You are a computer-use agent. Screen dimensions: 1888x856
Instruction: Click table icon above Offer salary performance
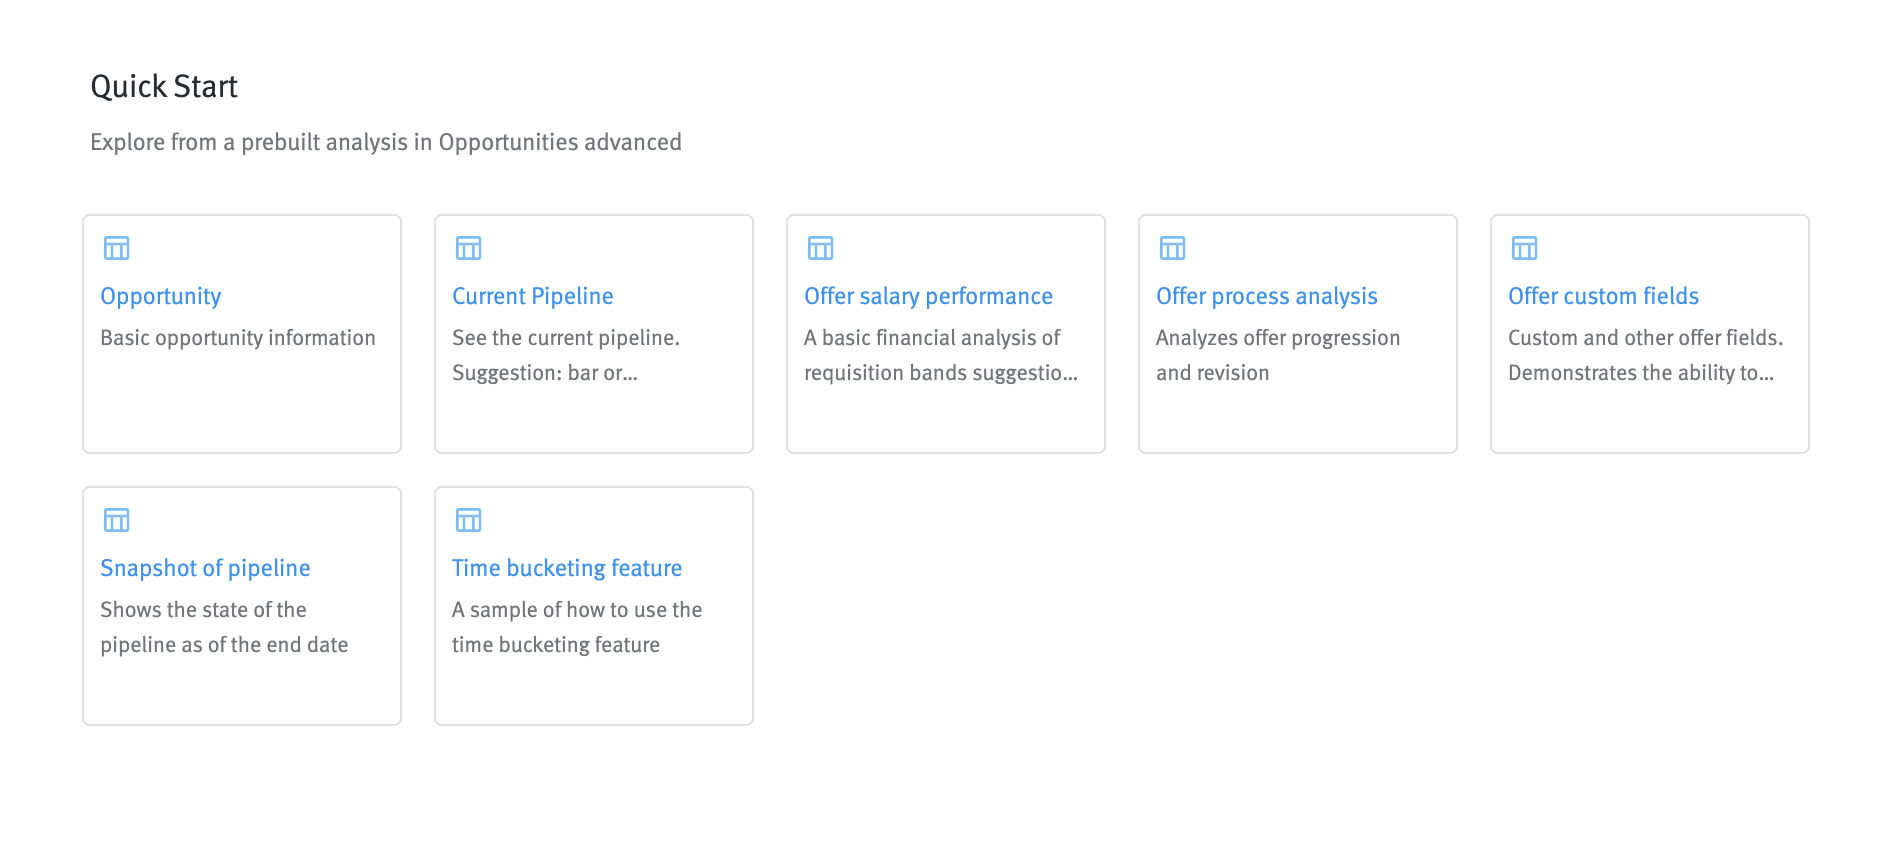pyautogui.click(x=821, y=248)
